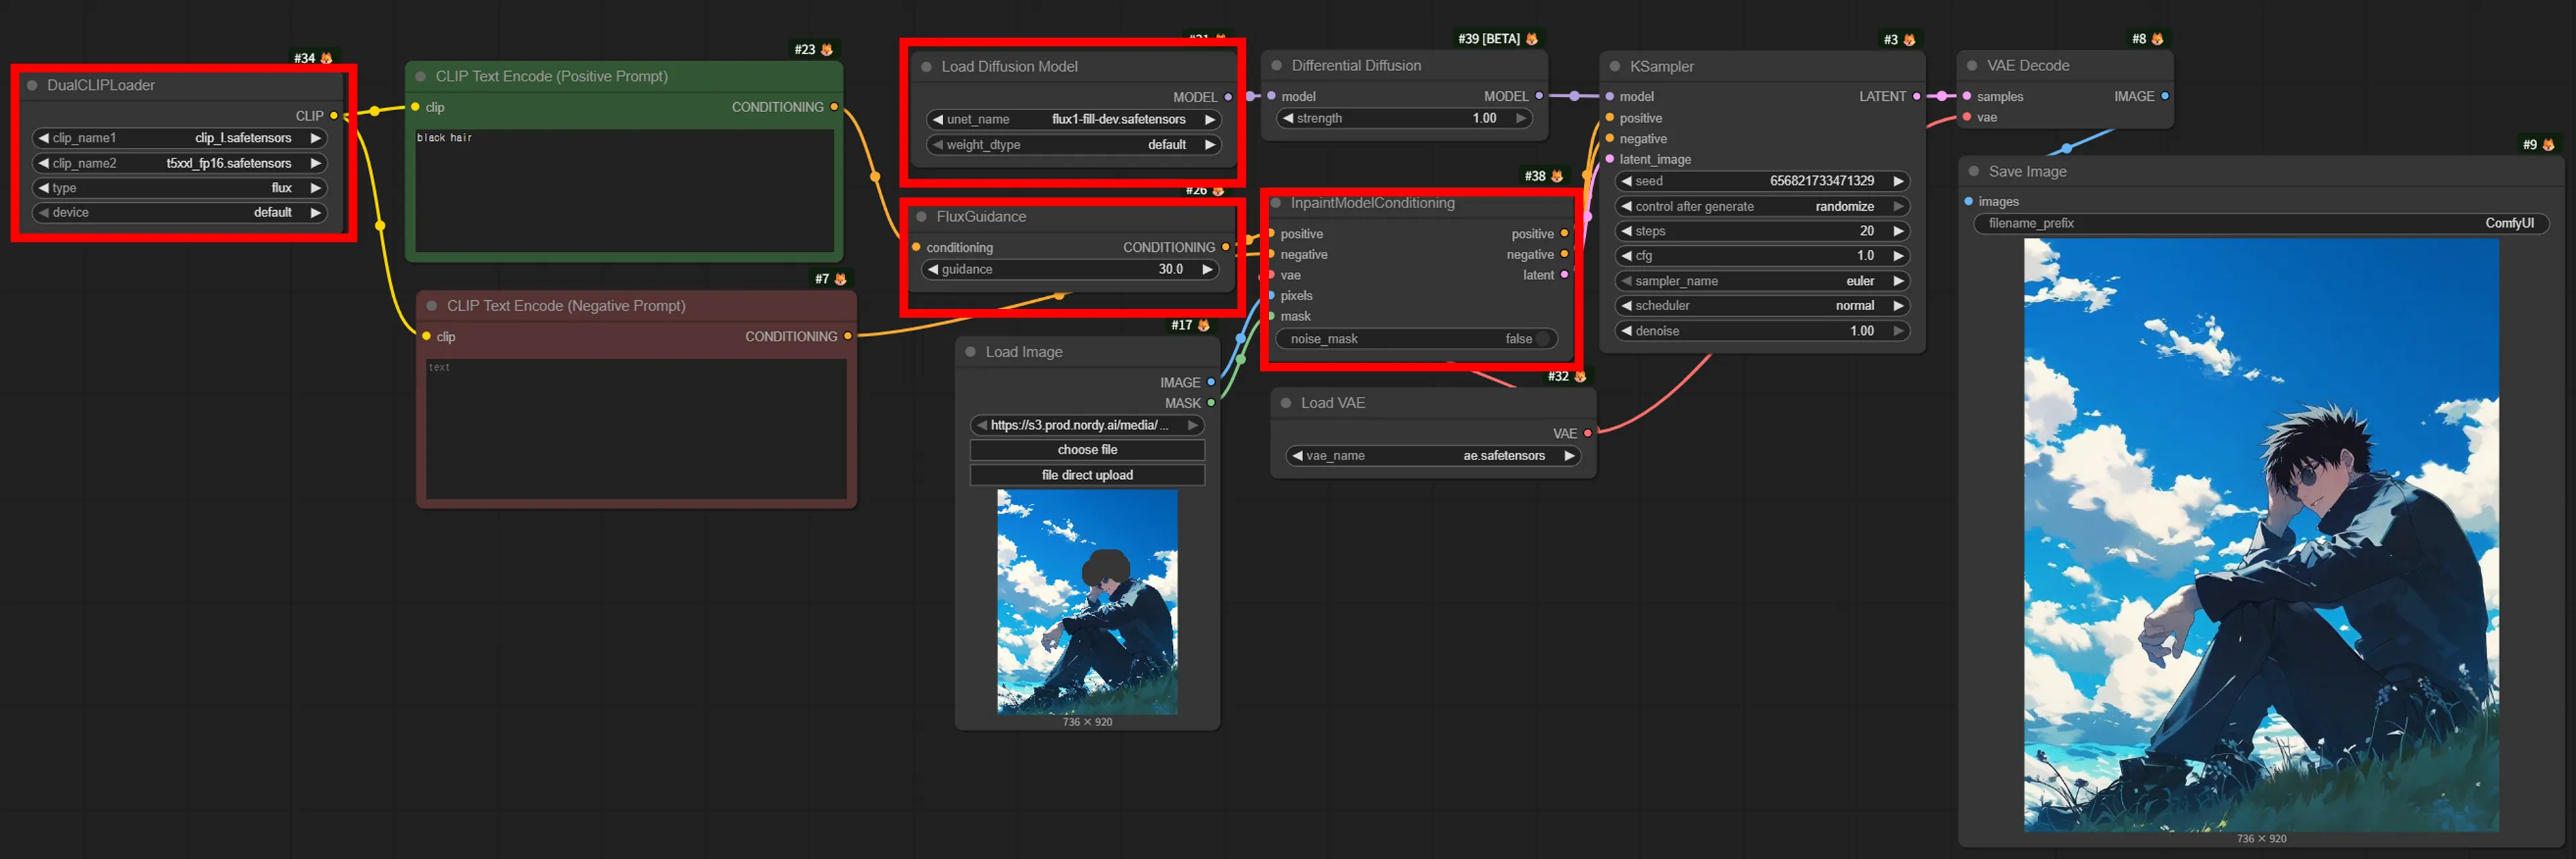Collapse the Load VAE node dot

[x=1286, y=403]
